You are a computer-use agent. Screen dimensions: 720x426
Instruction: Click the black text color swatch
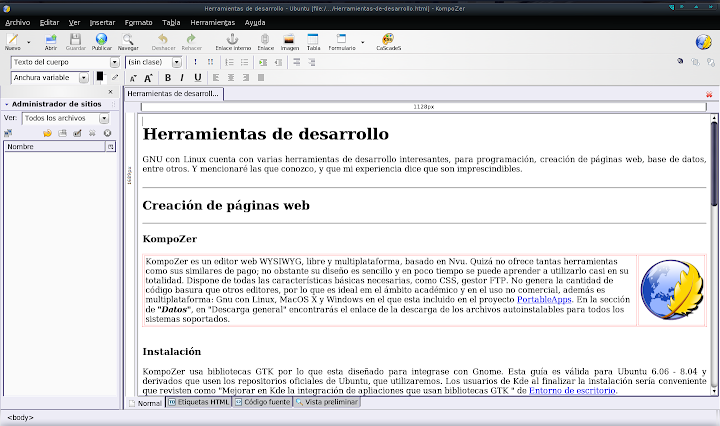pos(100,76)
